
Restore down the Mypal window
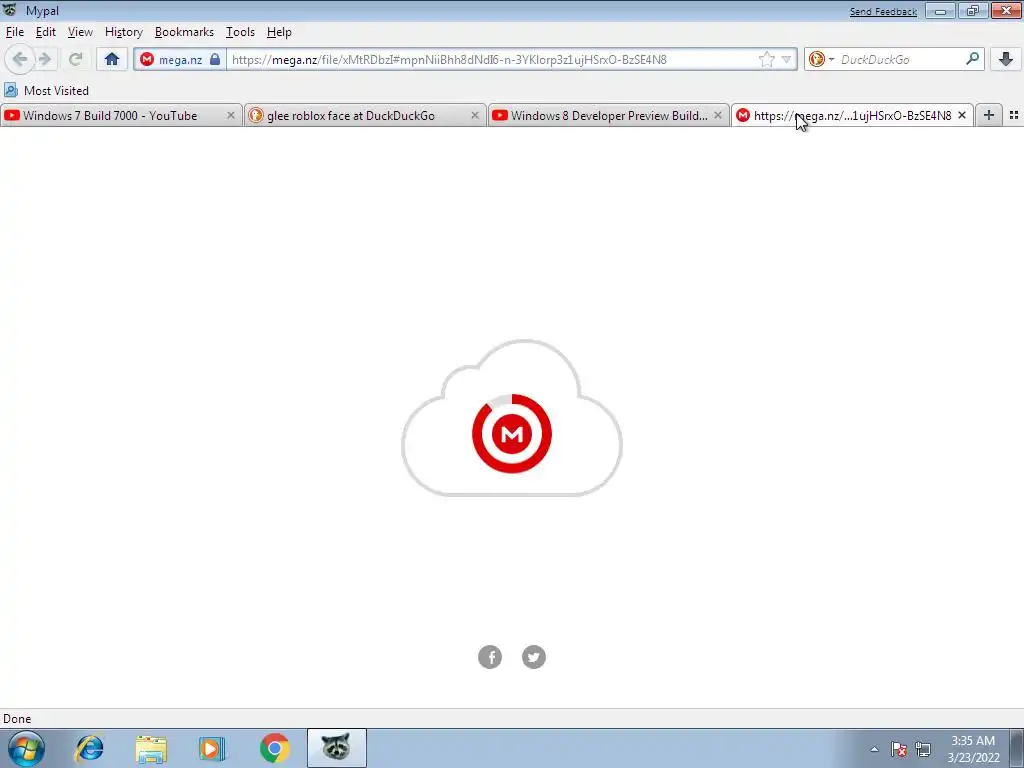tap(973, 10)
